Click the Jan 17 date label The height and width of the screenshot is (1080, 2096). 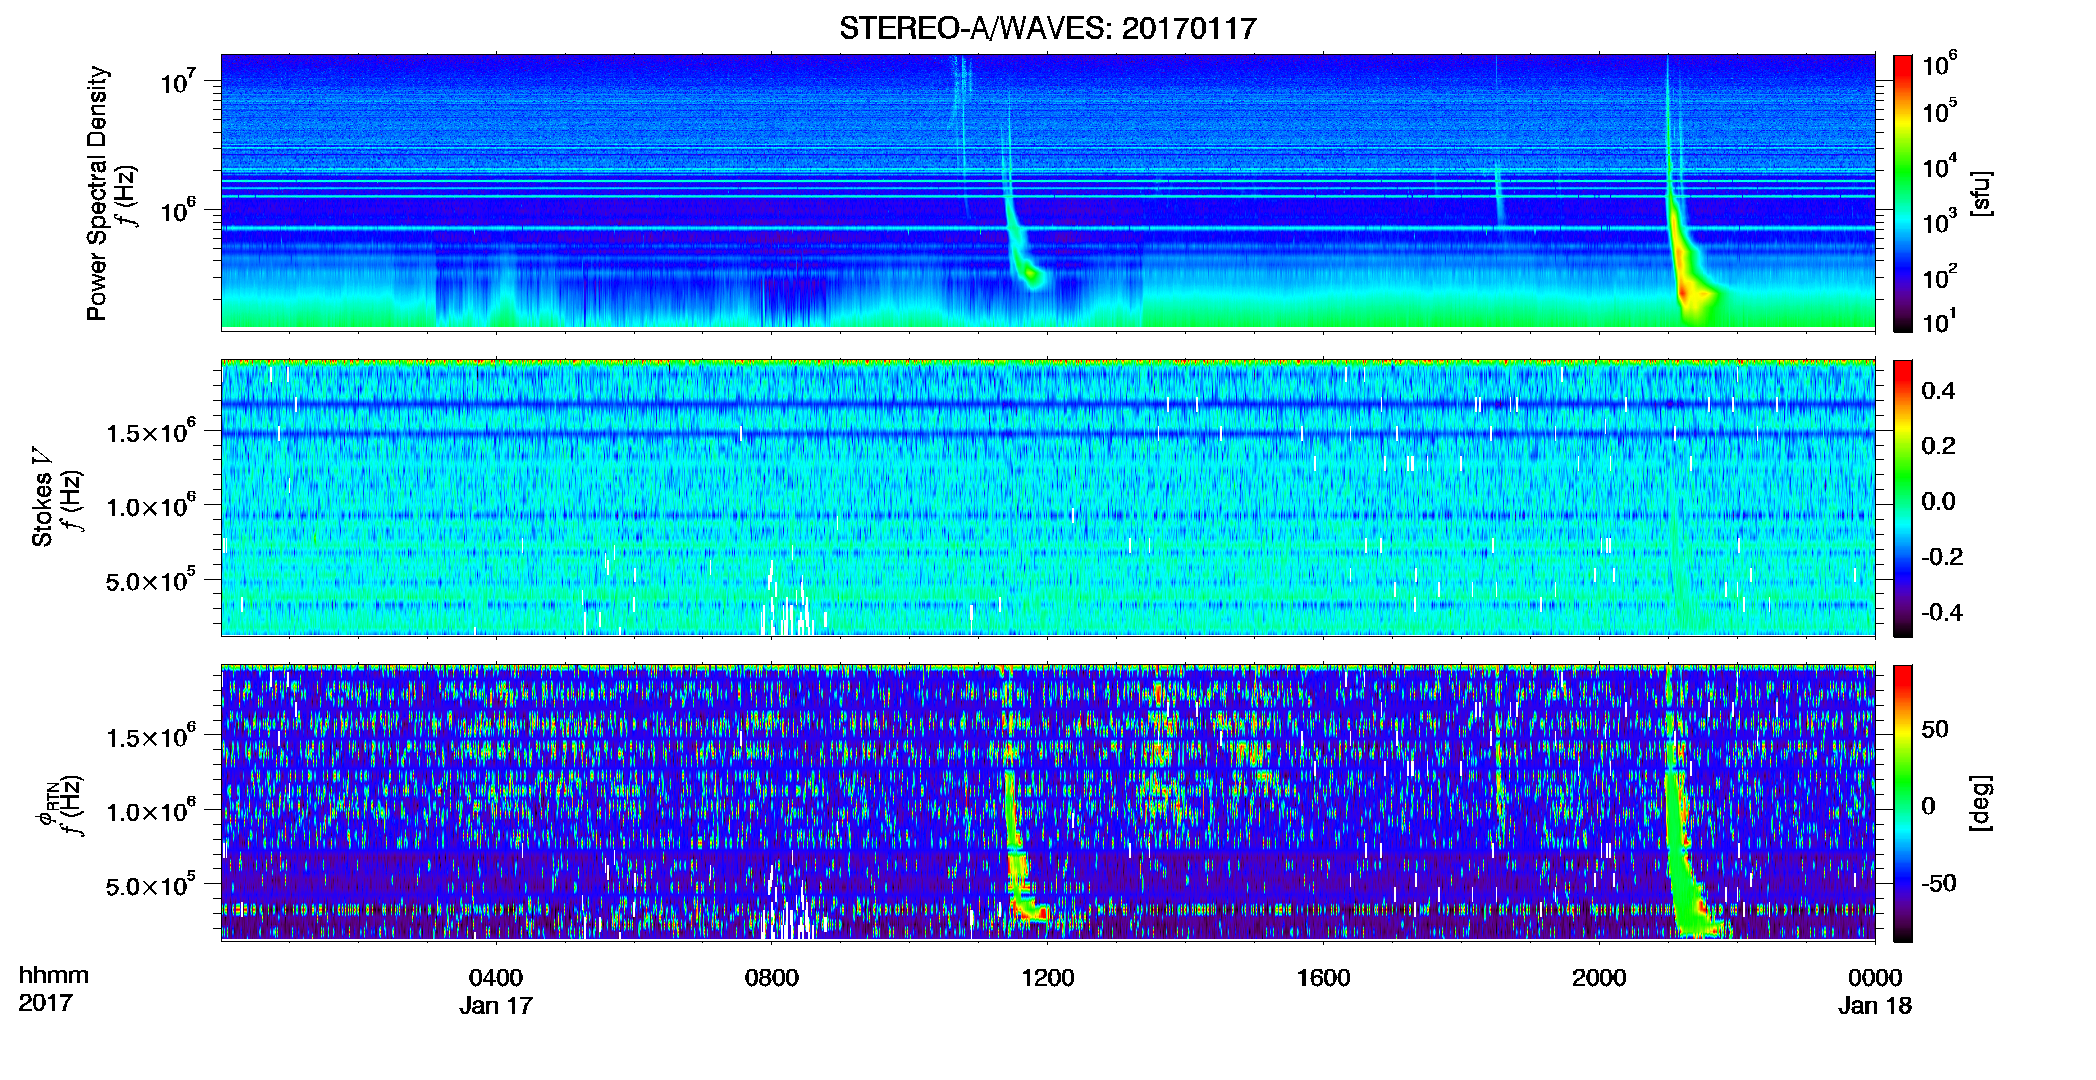(x=496, y=1005)
